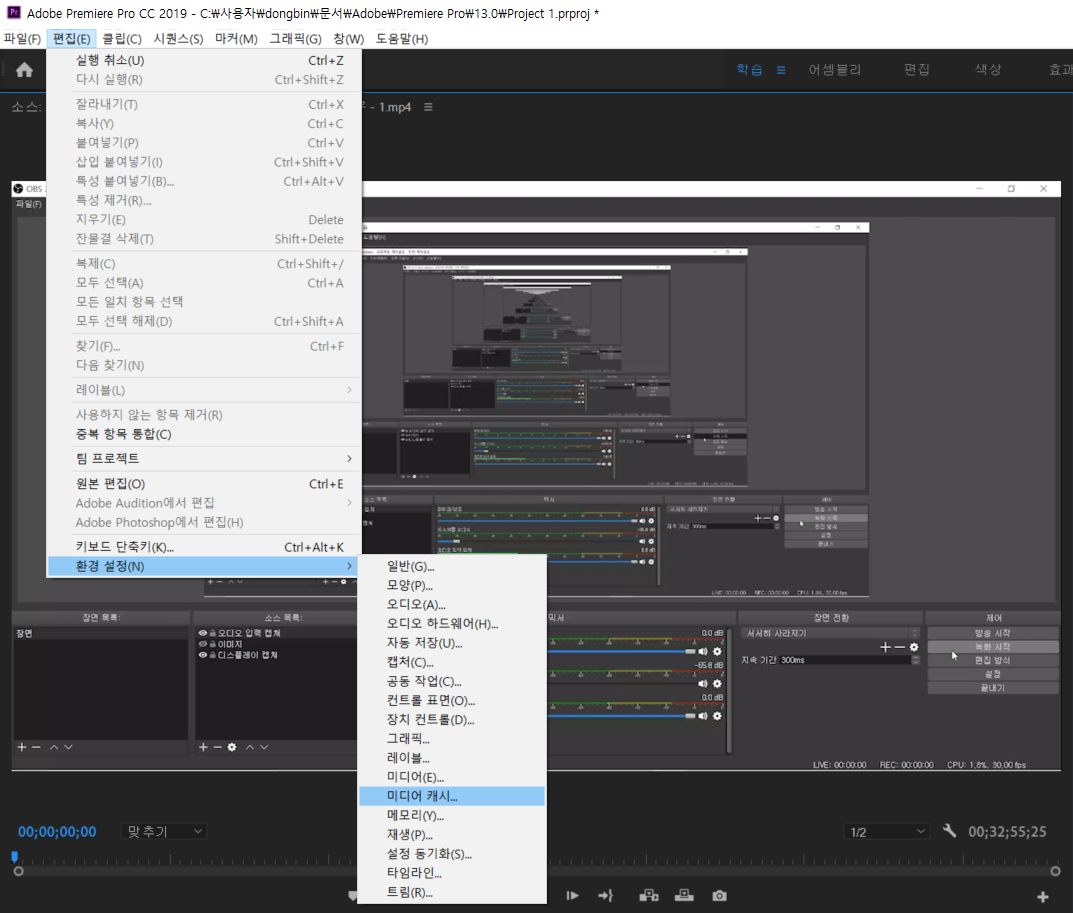Toggle lock on 오디오 입력 캡쳐 source
Image resolution: width=1073 pixels, height=913 pixels.
point(213,633)
